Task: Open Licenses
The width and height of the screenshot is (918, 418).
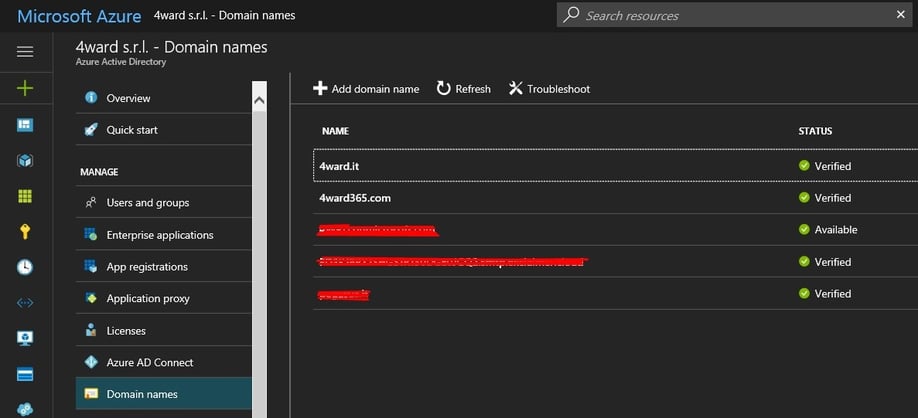Action: (164, 330)
